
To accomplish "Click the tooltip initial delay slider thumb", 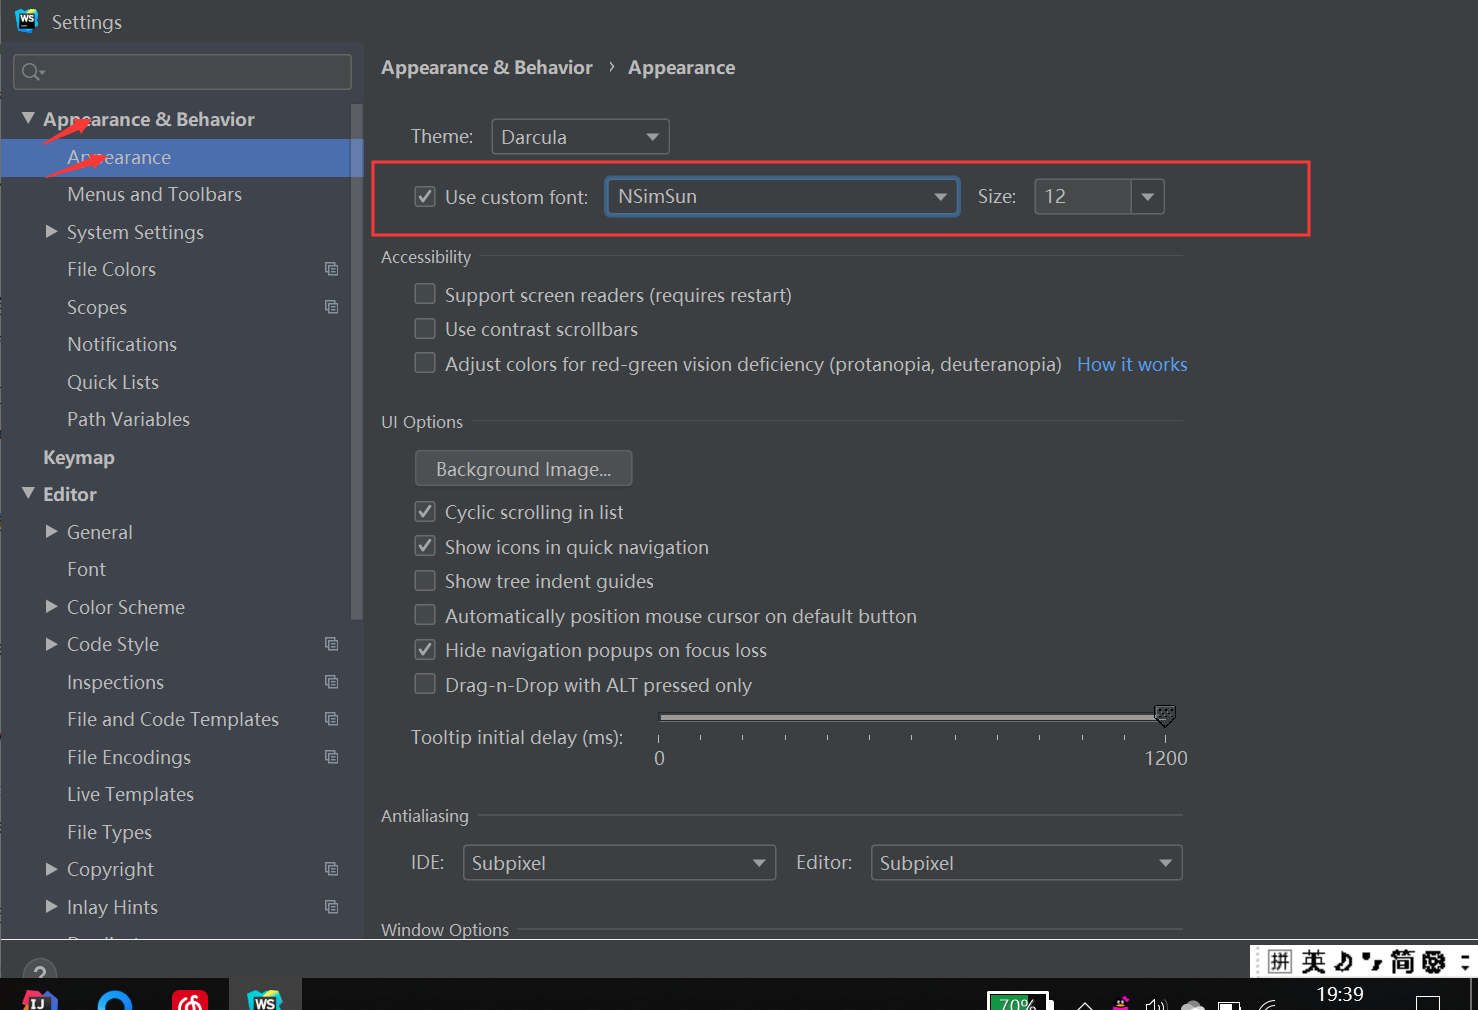I will coord(1165,716).
